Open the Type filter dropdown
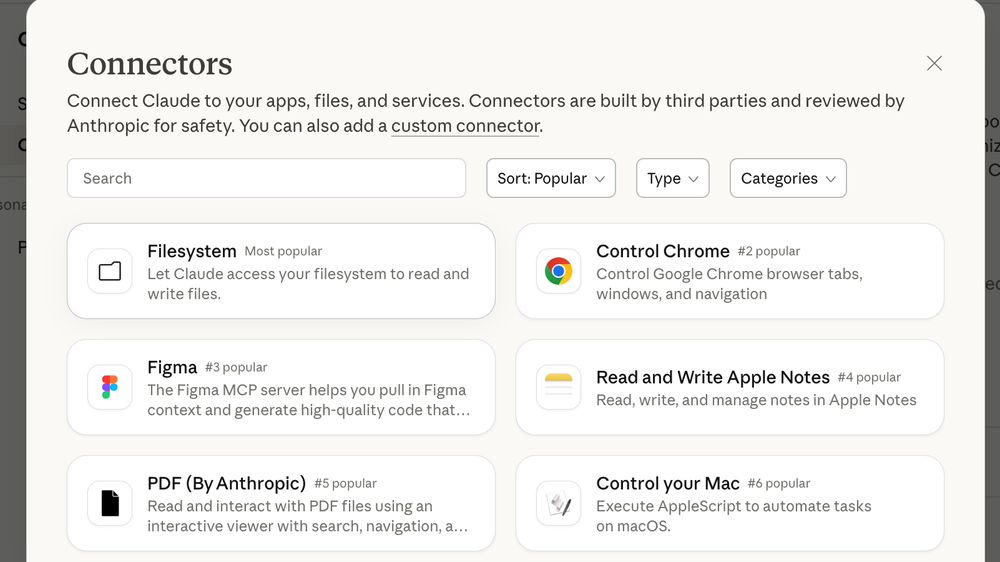This screenshot has width=1000, height=562. (x=673, y=178)
